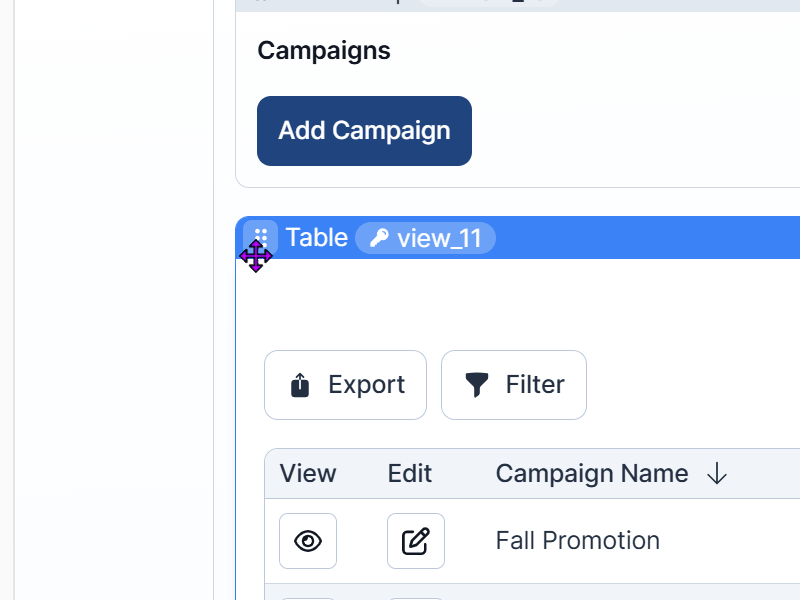Click the Table label in blue header

pos(317,238)
